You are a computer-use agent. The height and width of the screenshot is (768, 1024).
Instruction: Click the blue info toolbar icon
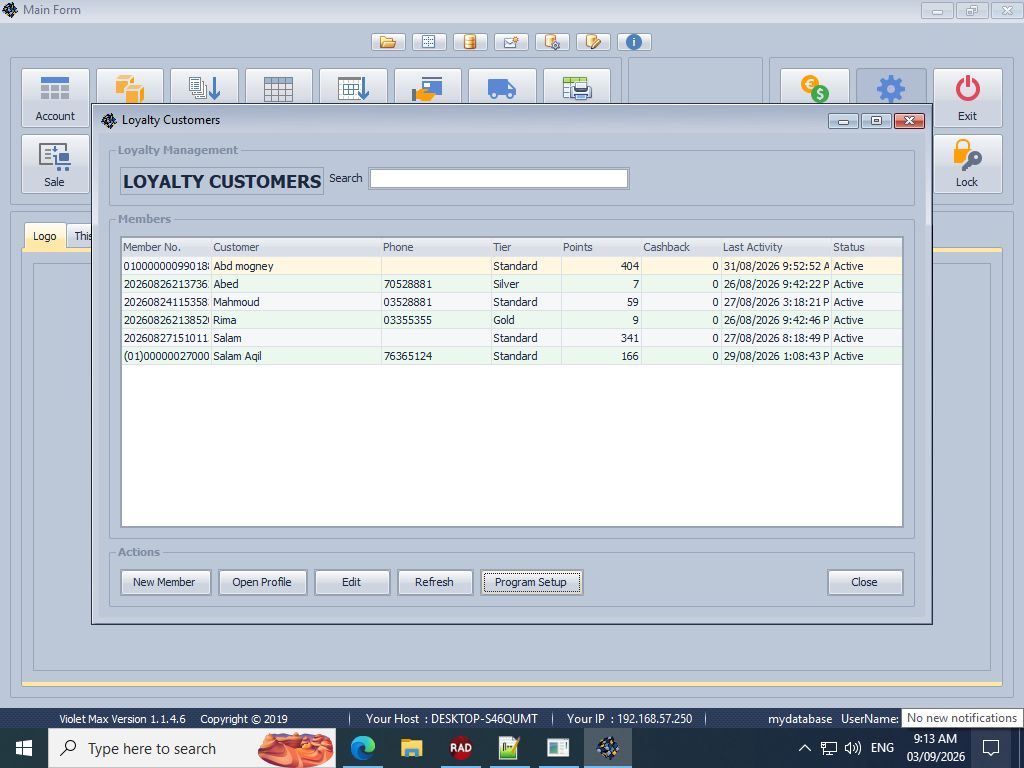633,42
